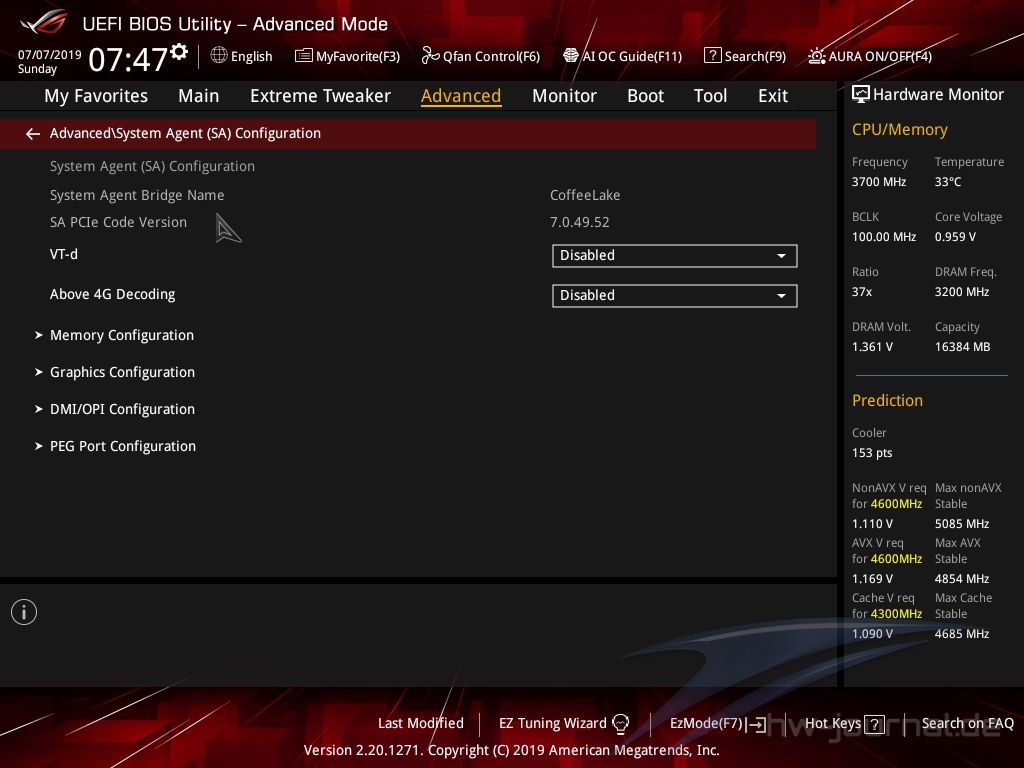Click the globe language icon
Screen dimensions: 1024x768
(x=219, y=56)
